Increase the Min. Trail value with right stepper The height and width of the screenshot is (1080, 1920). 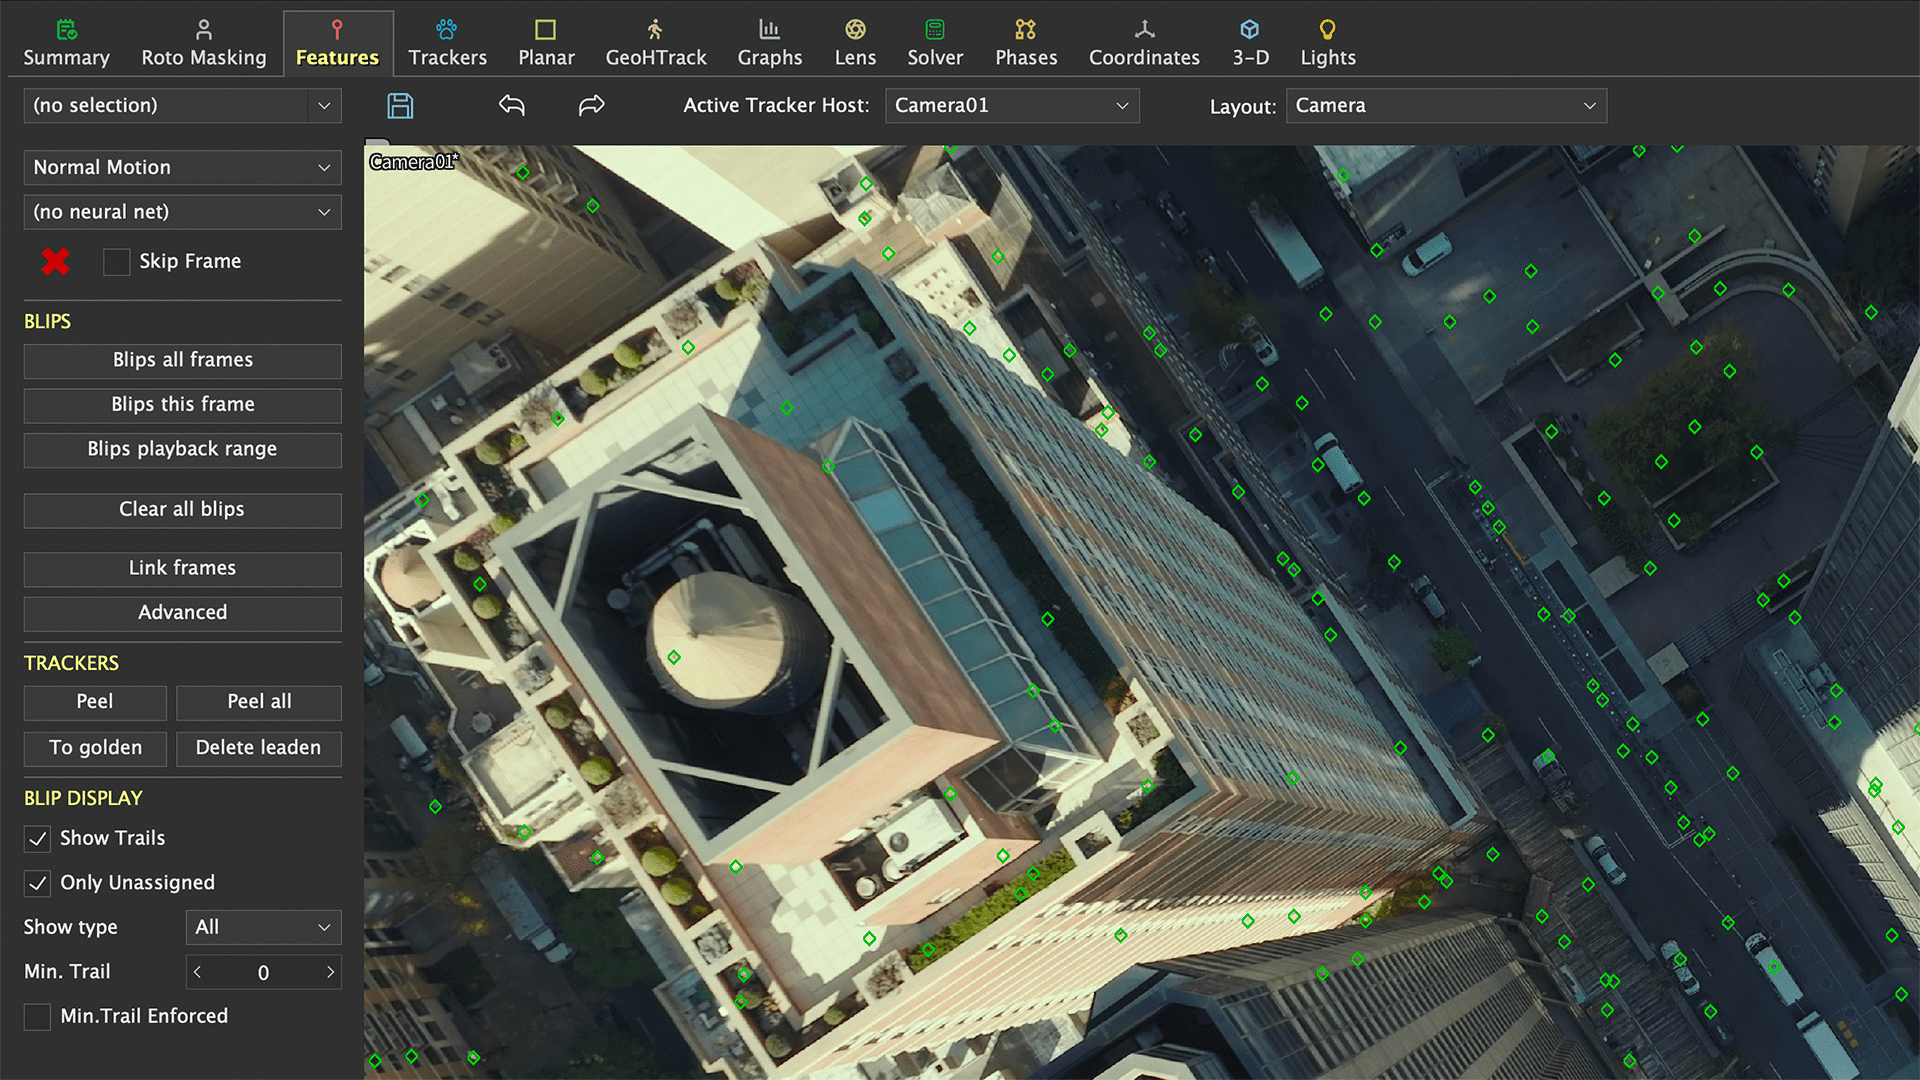tap(331, 971)
